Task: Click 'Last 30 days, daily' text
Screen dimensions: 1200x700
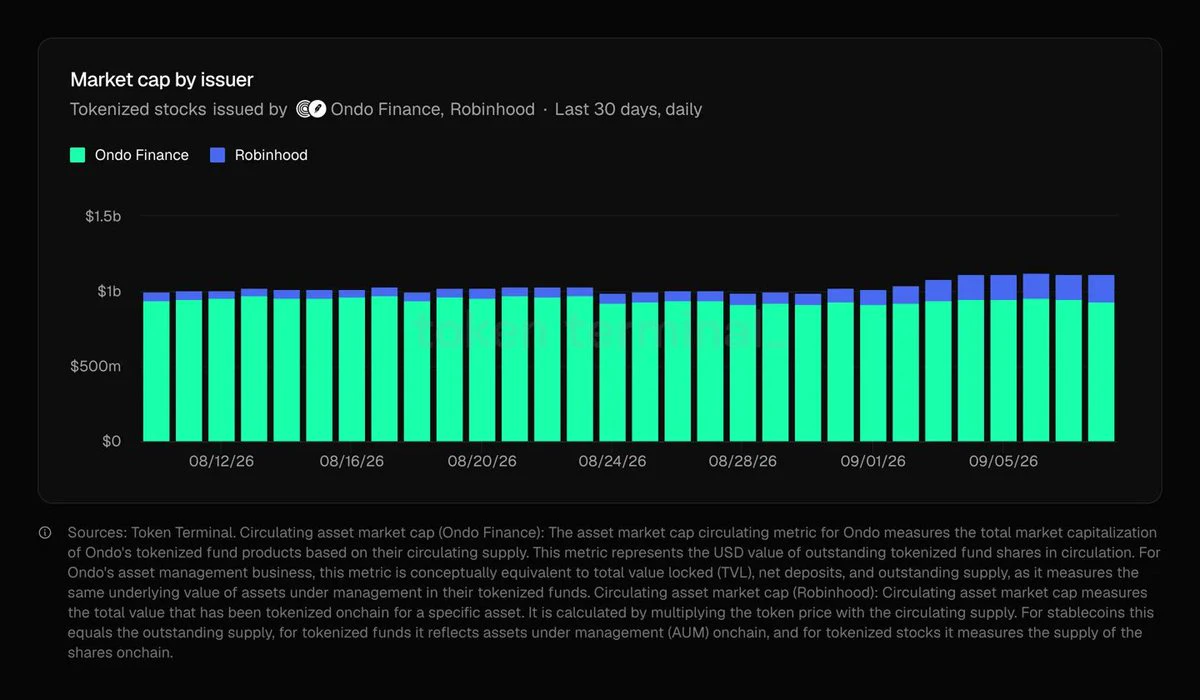Action: 628,109
